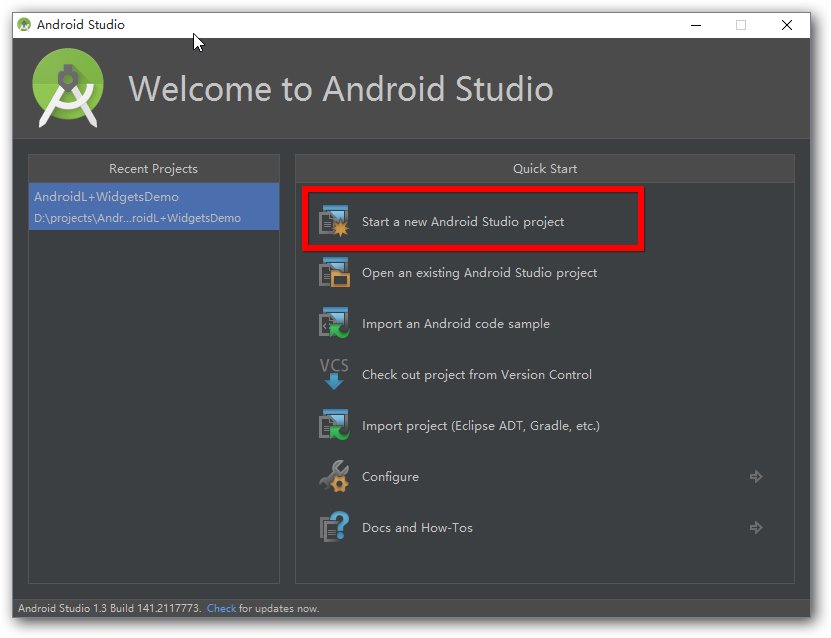Open the Configure submenu label
The height and width of the screenshot is (638, 831).
(390, 477)
